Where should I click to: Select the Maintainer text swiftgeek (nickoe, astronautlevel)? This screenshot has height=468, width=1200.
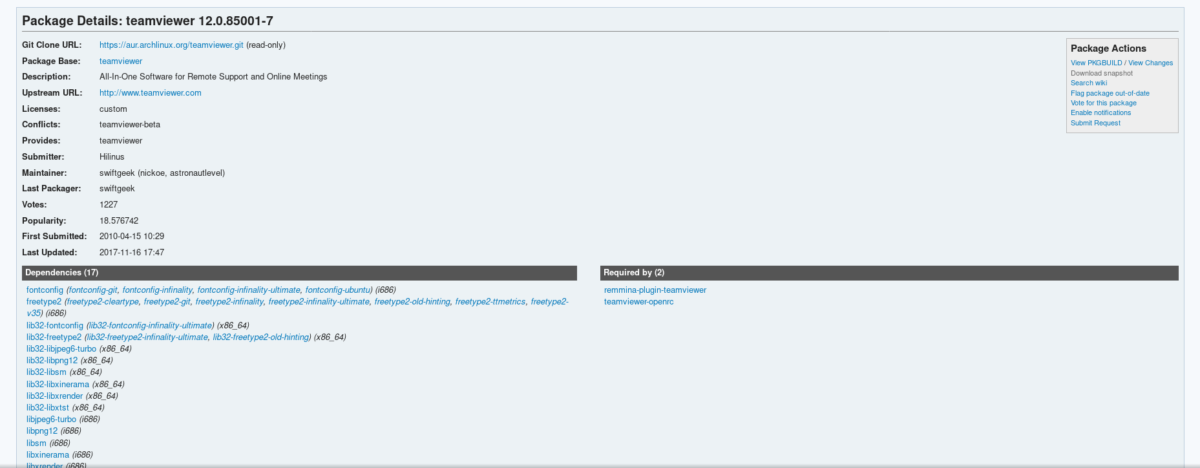click(x=162, y=173)
